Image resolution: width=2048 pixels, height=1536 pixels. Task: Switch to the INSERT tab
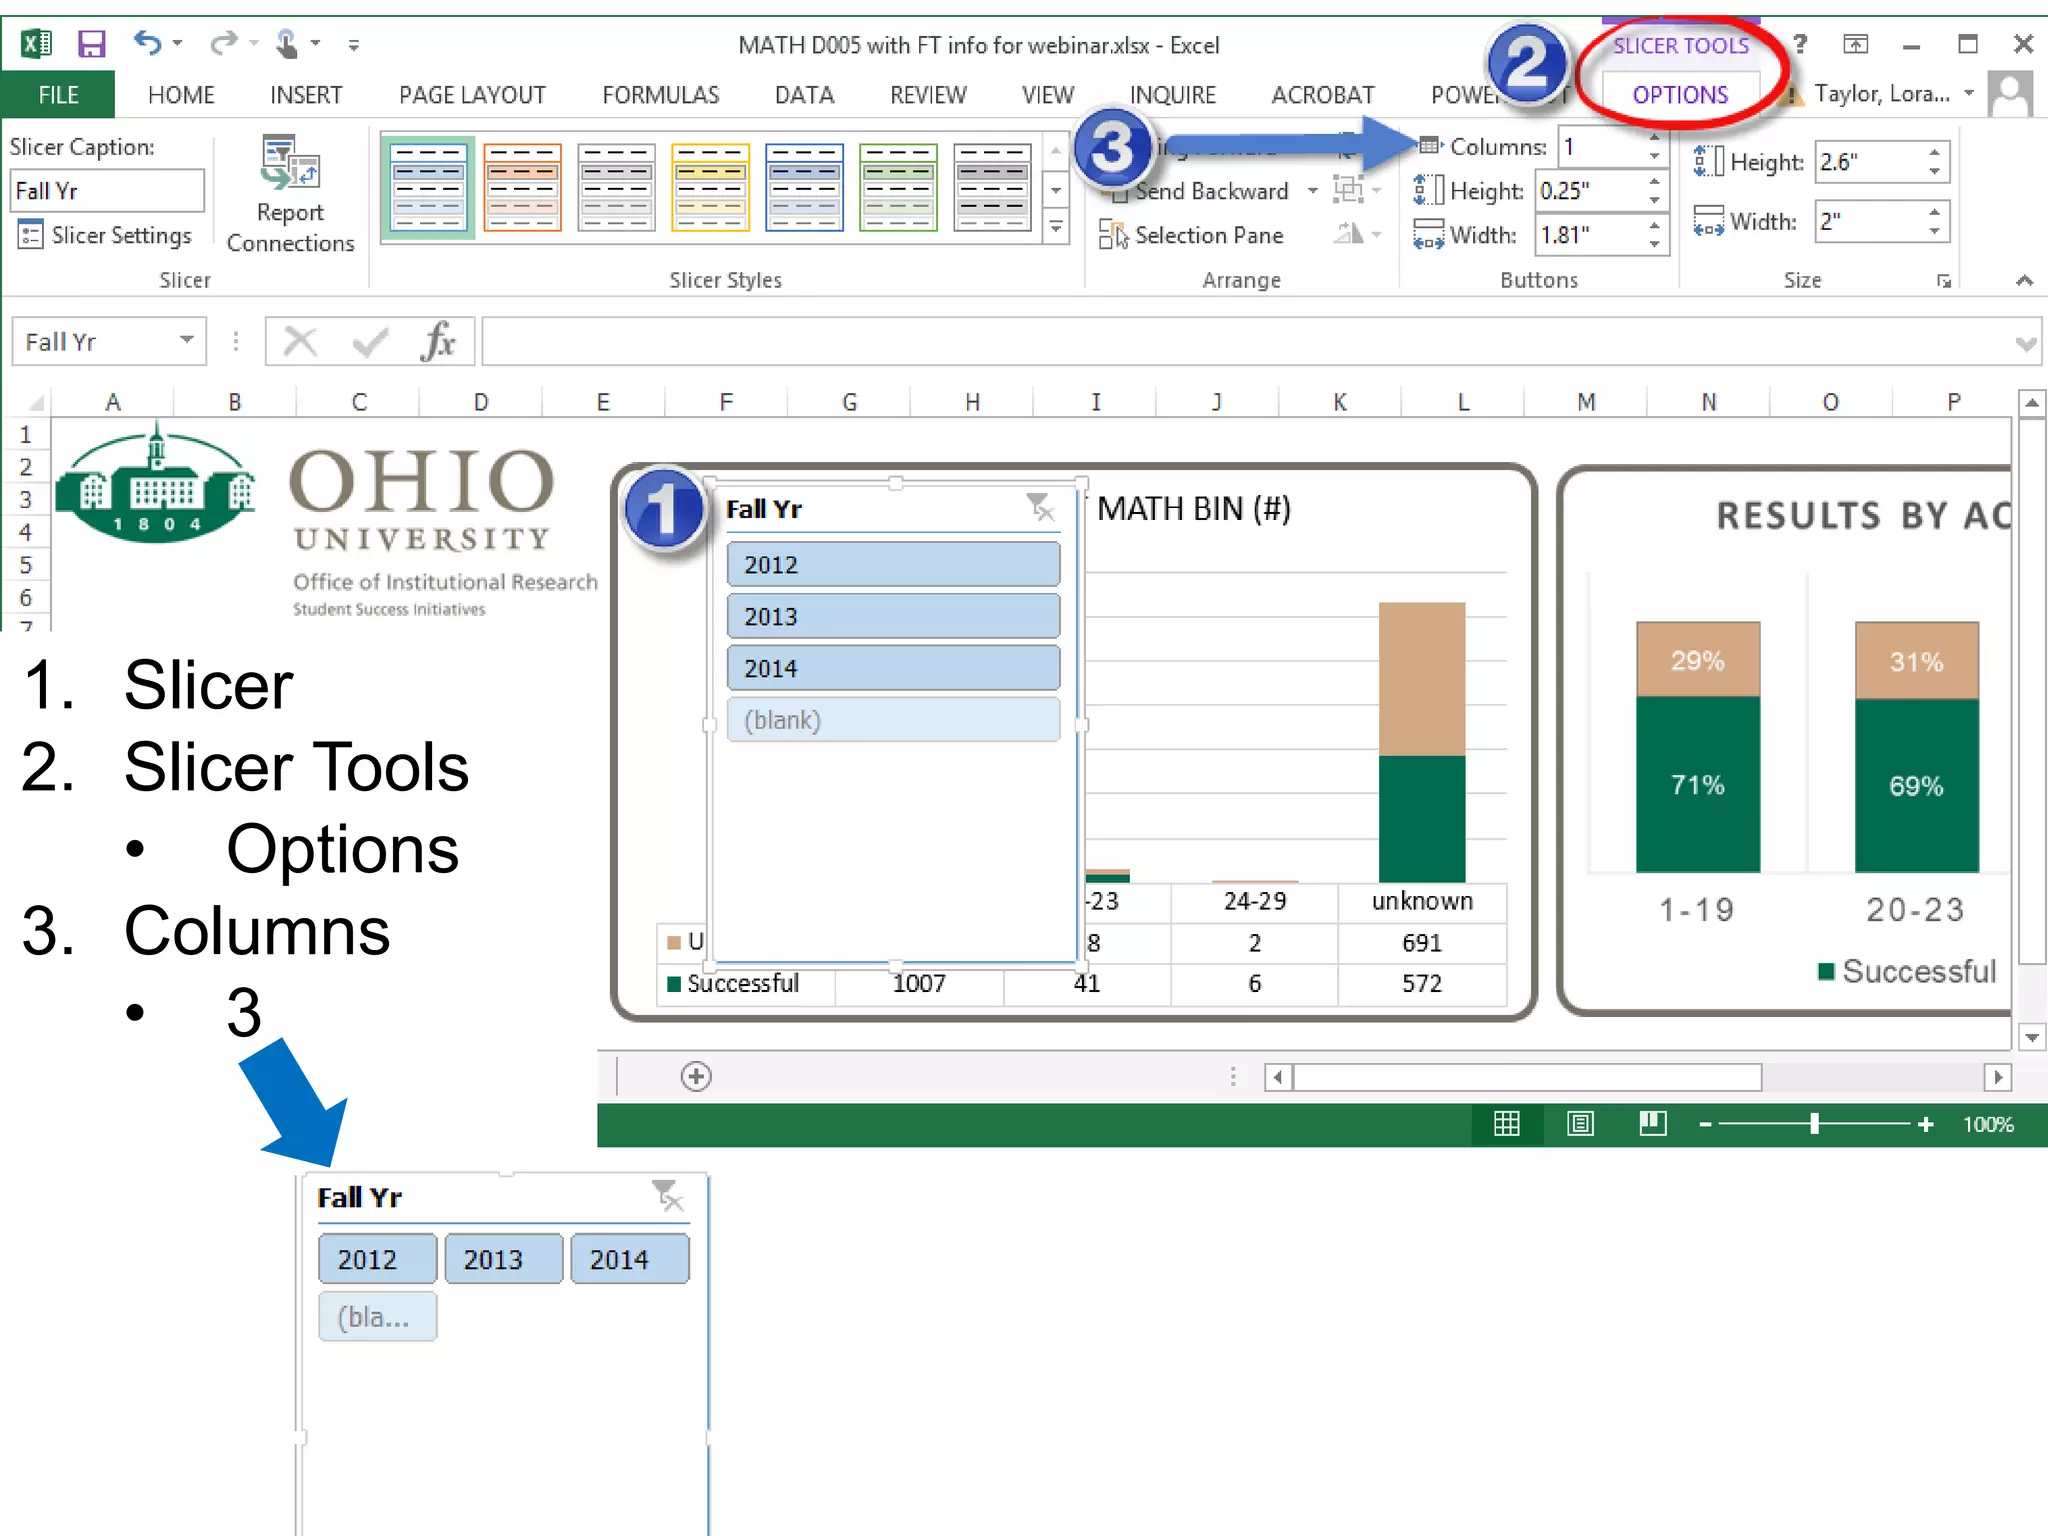(x=306, y=95)
